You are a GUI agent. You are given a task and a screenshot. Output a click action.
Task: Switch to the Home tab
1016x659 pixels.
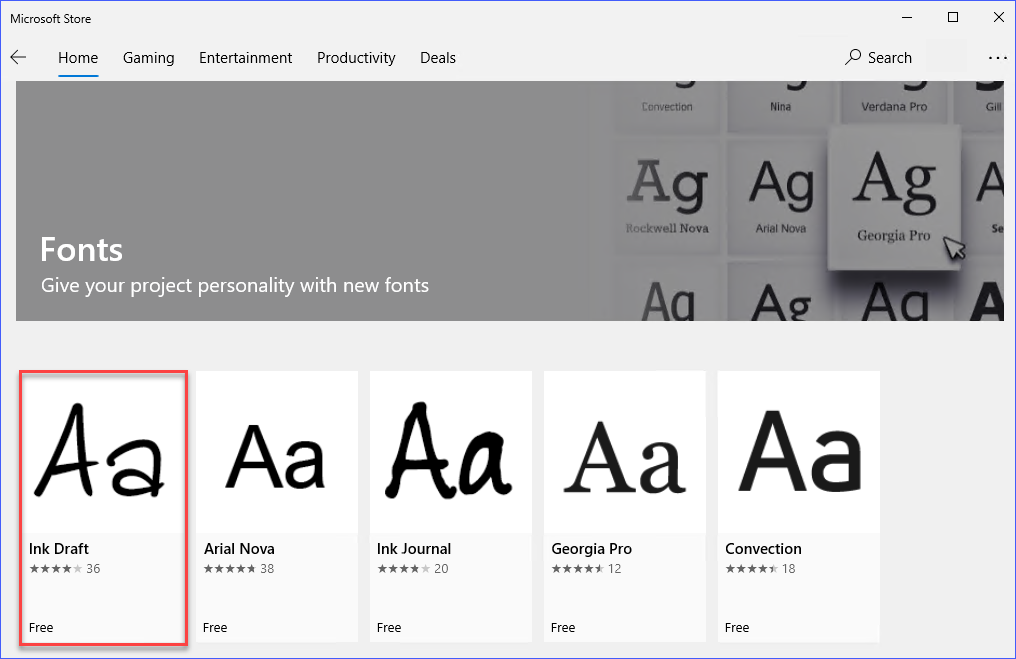[78, 58]
